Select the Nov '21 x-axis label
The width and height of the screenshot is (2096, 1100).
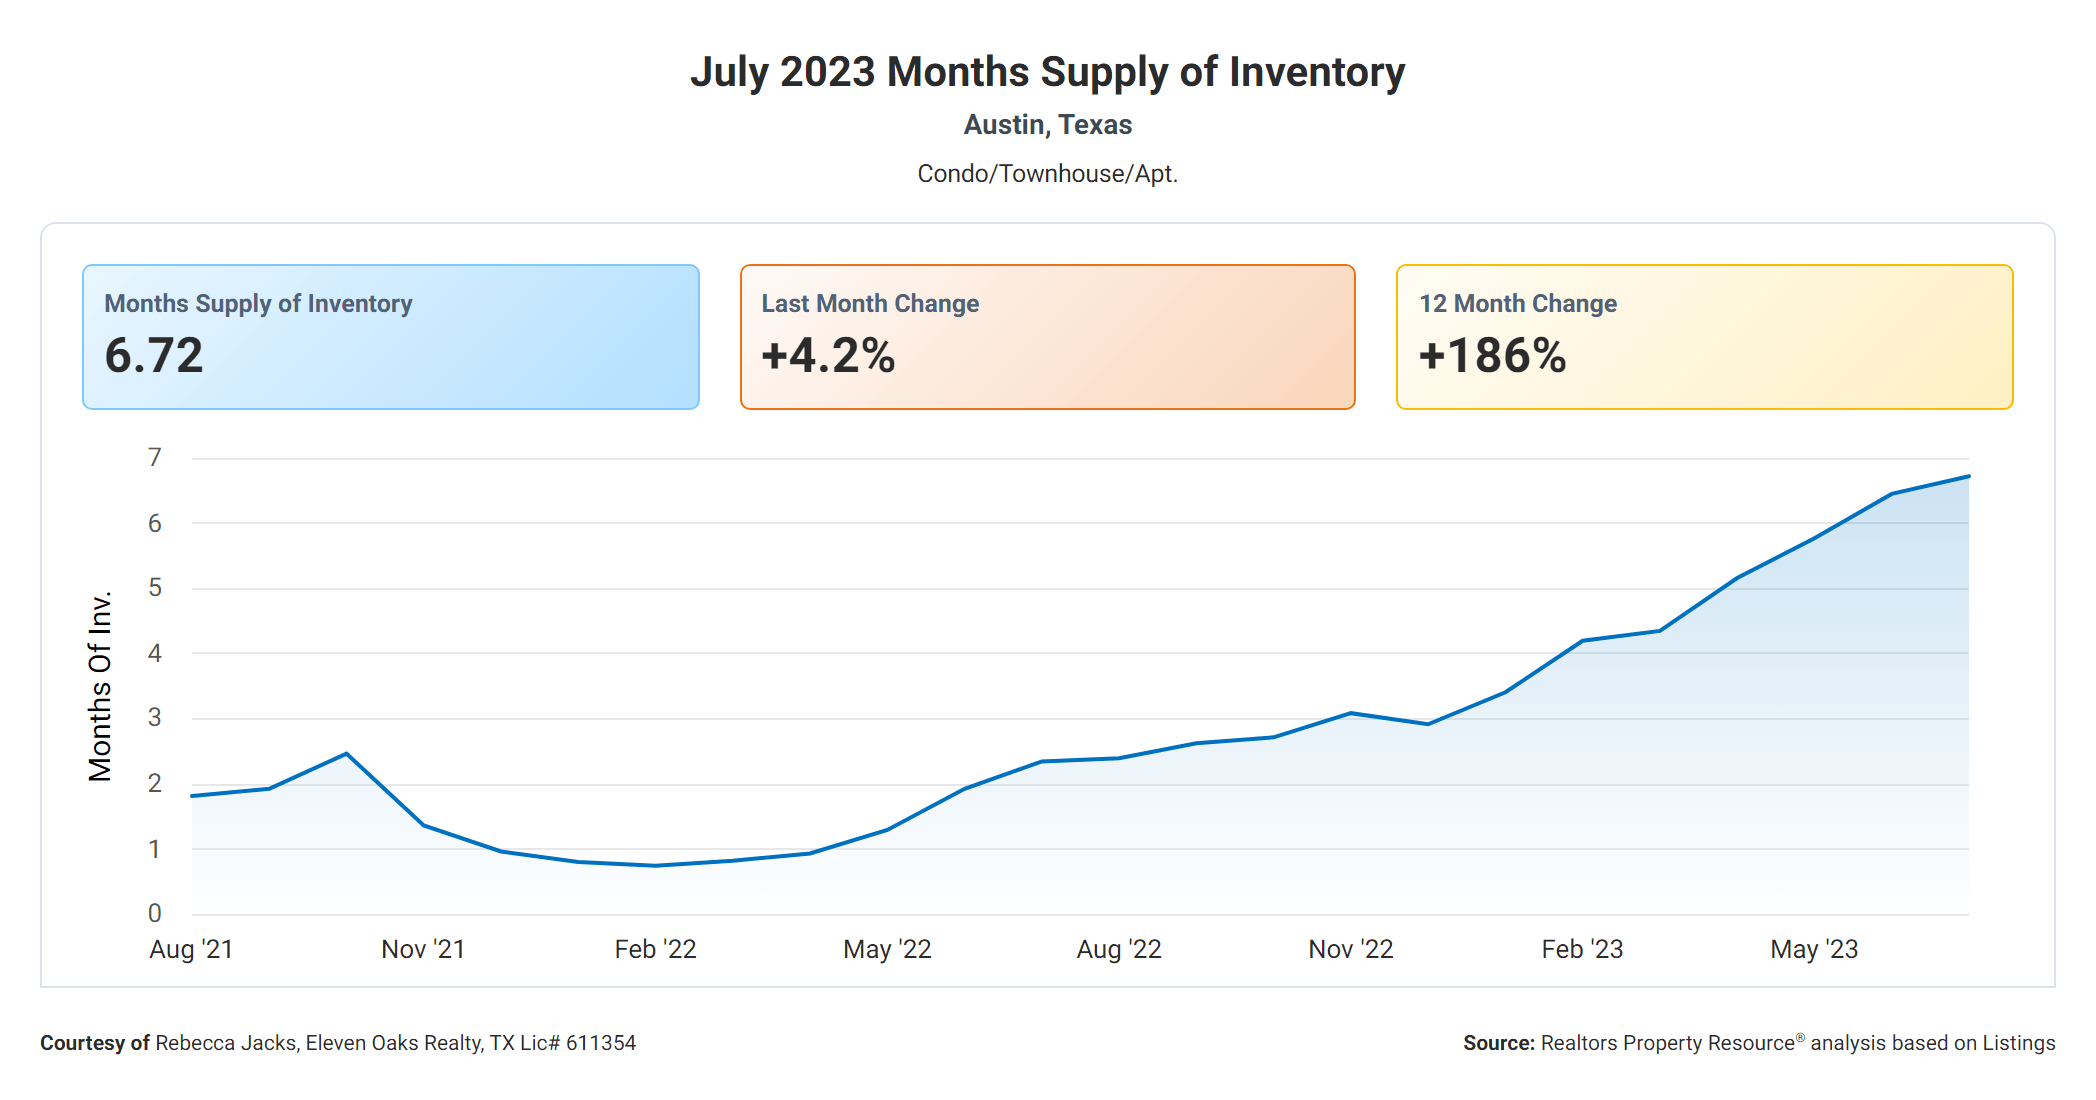(x=423, y=949)
